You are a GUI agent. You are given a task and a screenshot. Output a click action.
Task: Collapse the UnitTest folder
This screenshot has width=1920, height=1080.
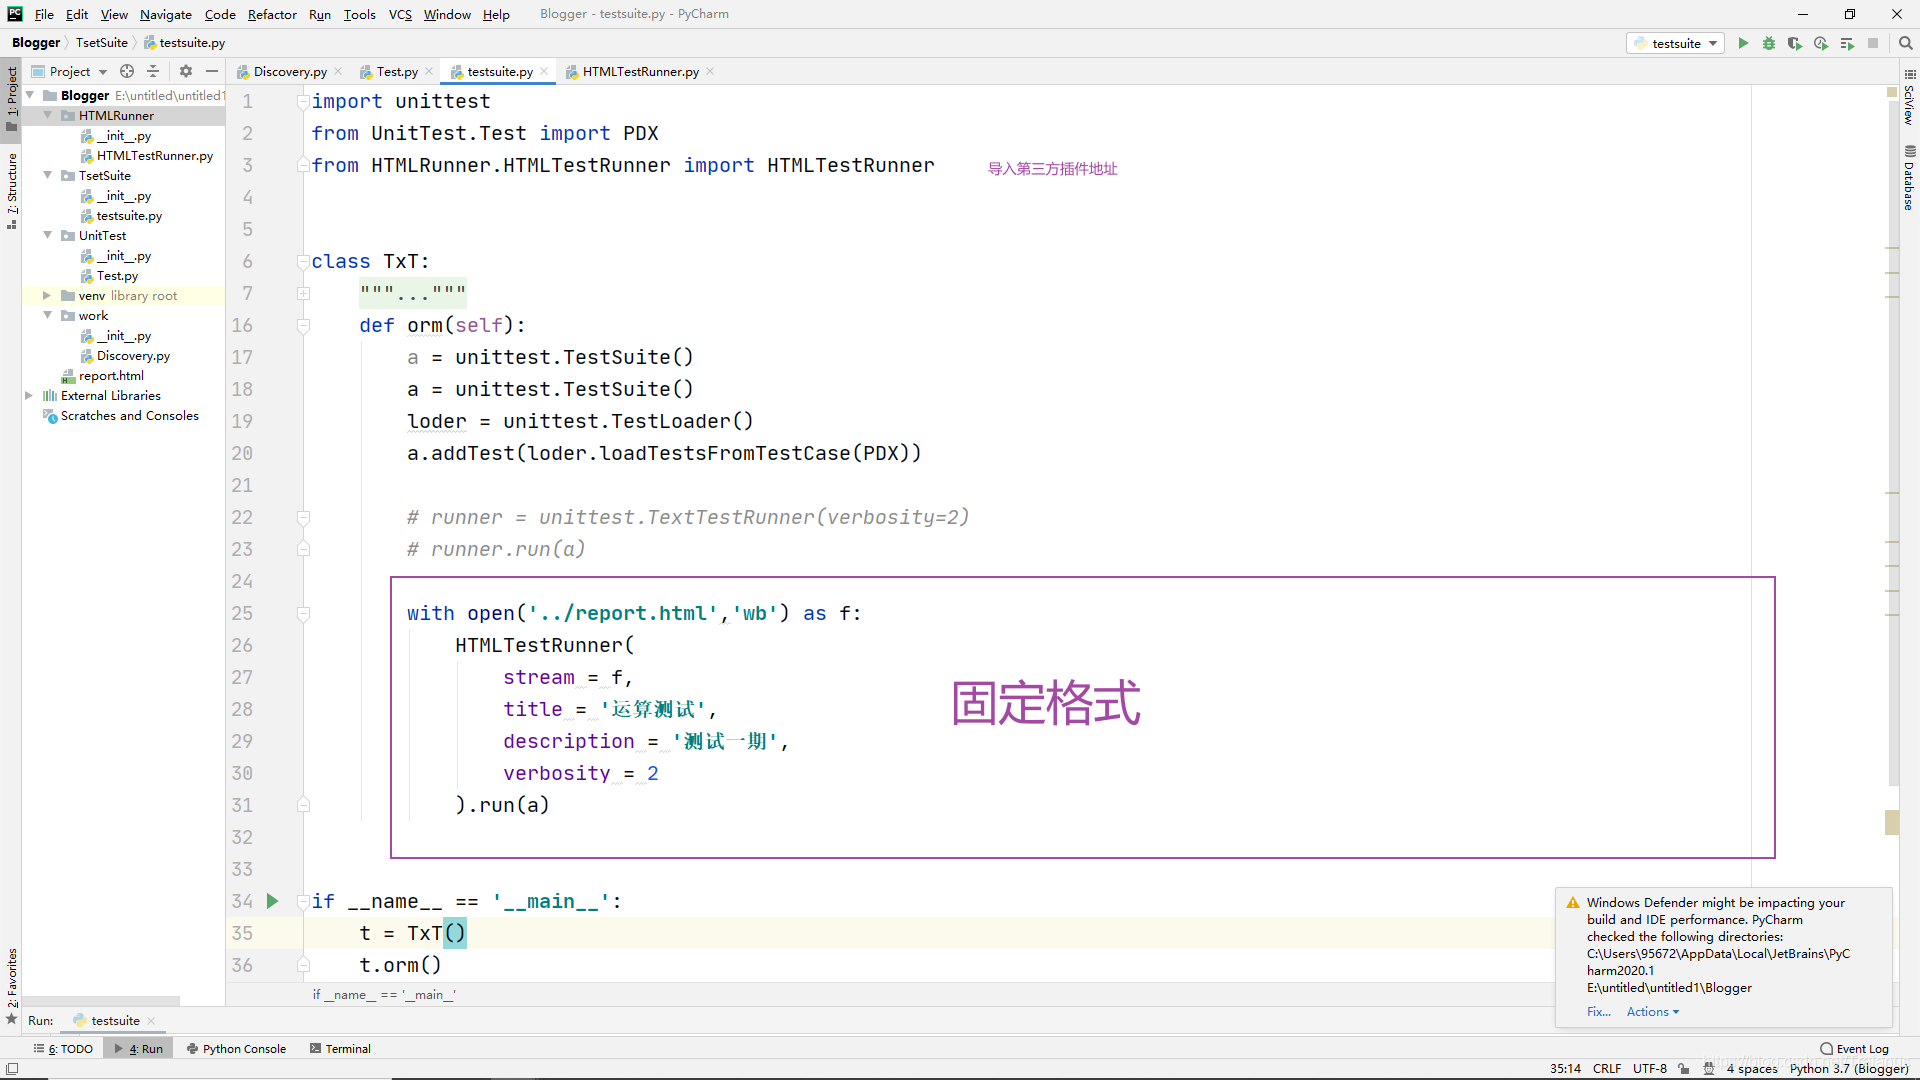[x=47, y=235]
